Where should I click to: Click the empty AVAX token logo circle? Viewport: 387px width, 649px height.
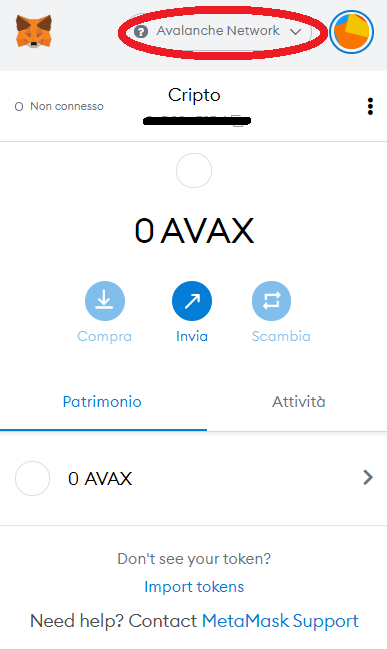(194, 171)
